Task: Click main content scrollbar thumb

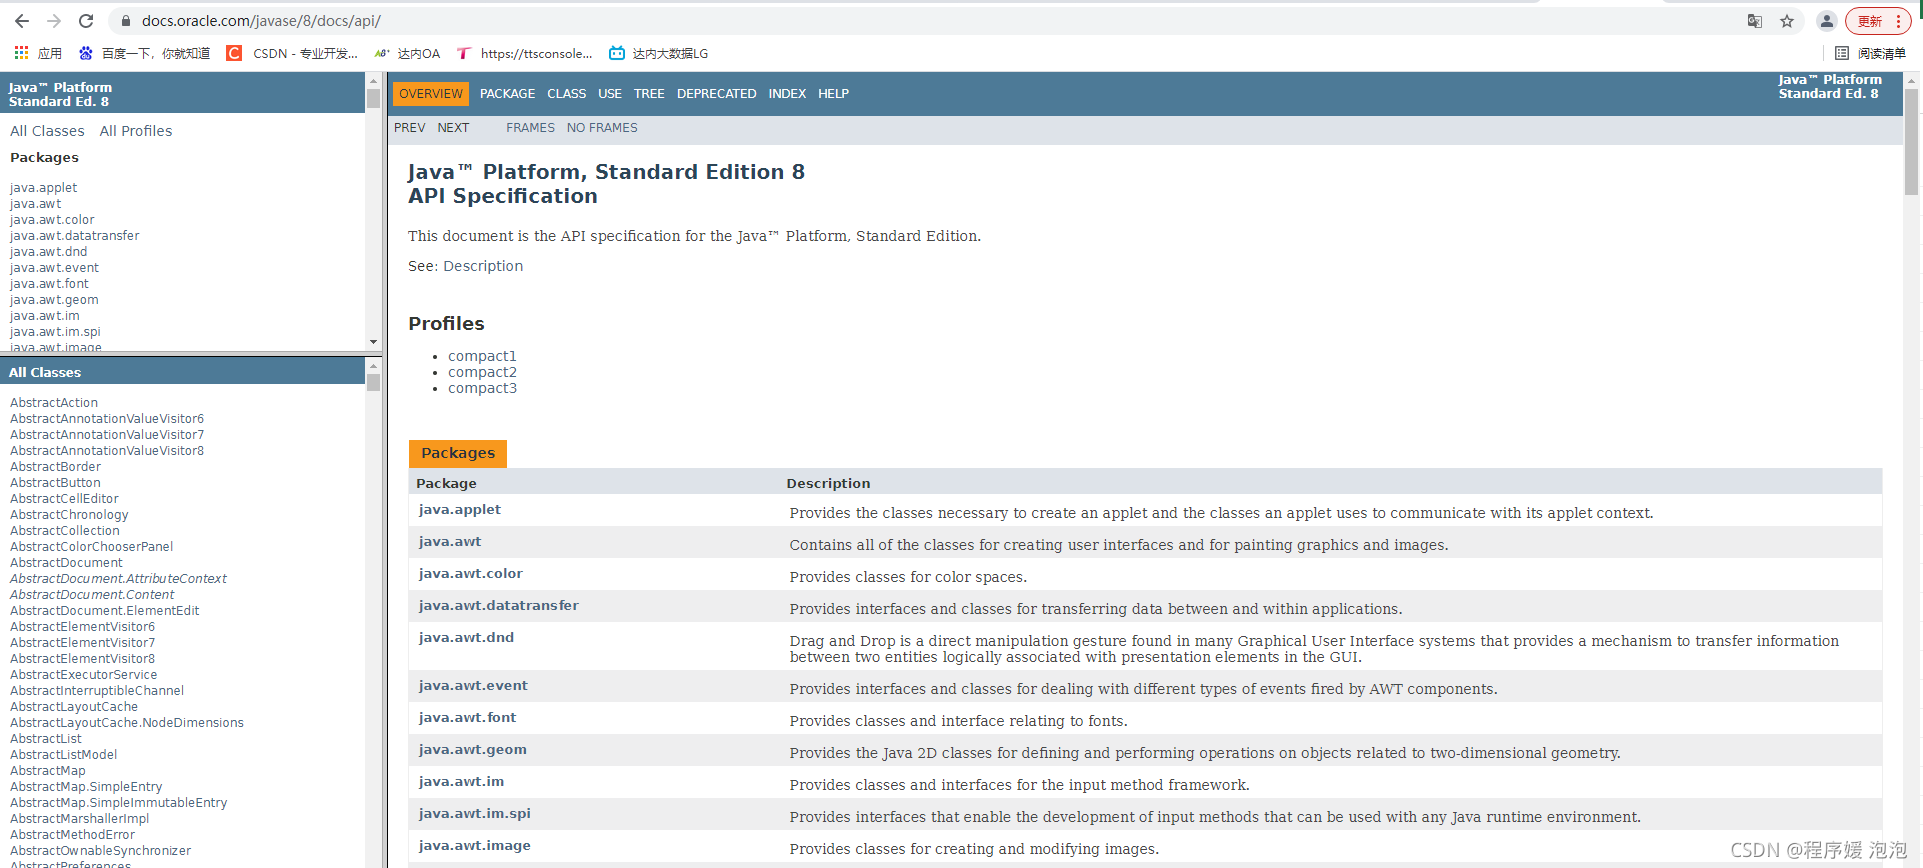Action: coord(1911,142)
